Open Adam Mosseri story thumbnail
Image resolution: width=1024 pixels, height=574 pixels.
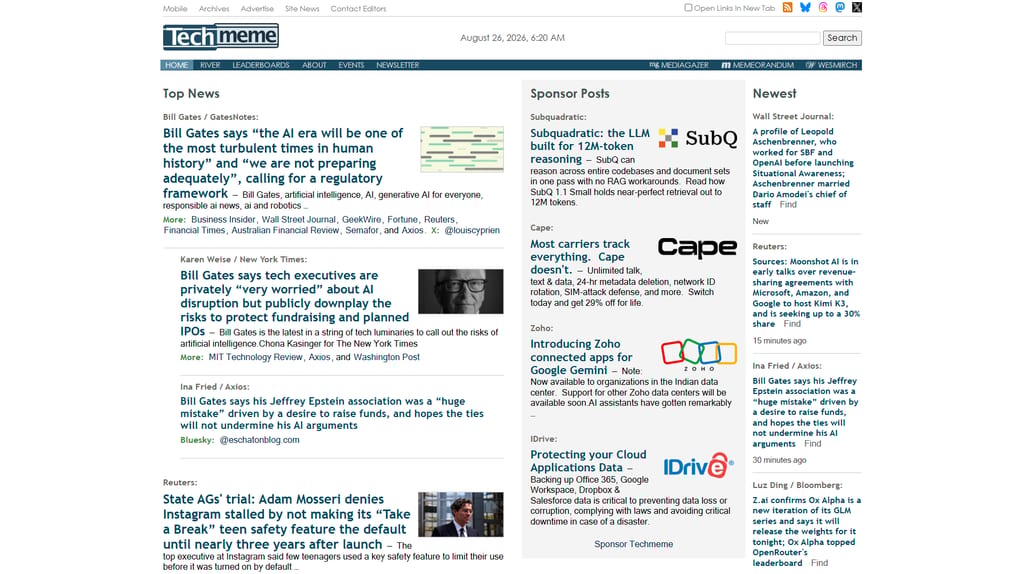click(460, 515)
